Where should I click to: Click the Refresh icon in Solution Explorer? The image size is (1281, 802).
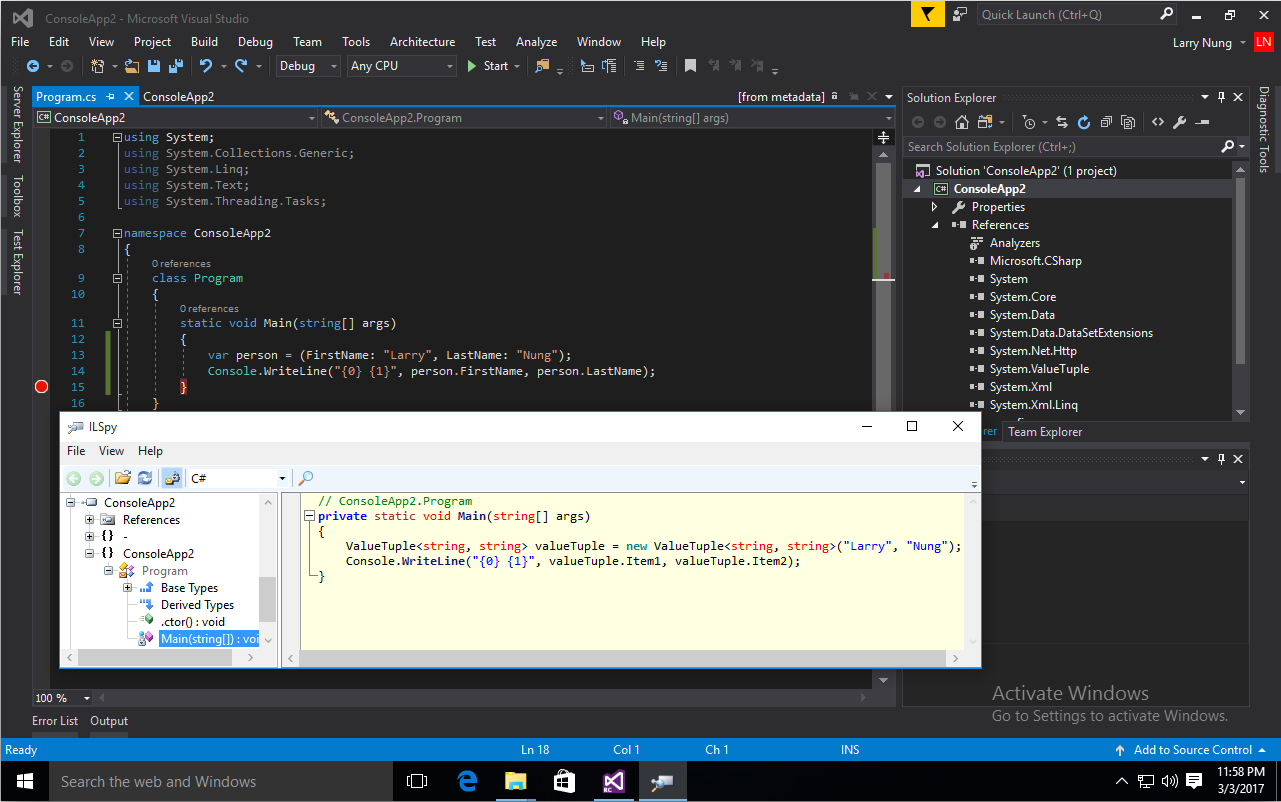[1083, 122]
